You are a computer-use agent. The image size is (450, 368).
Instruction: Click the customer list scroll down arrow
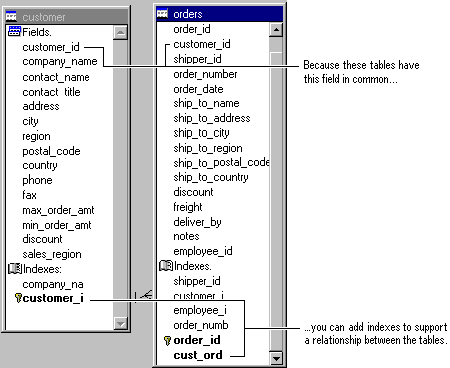pyautogui.click(x=120, y=323)
